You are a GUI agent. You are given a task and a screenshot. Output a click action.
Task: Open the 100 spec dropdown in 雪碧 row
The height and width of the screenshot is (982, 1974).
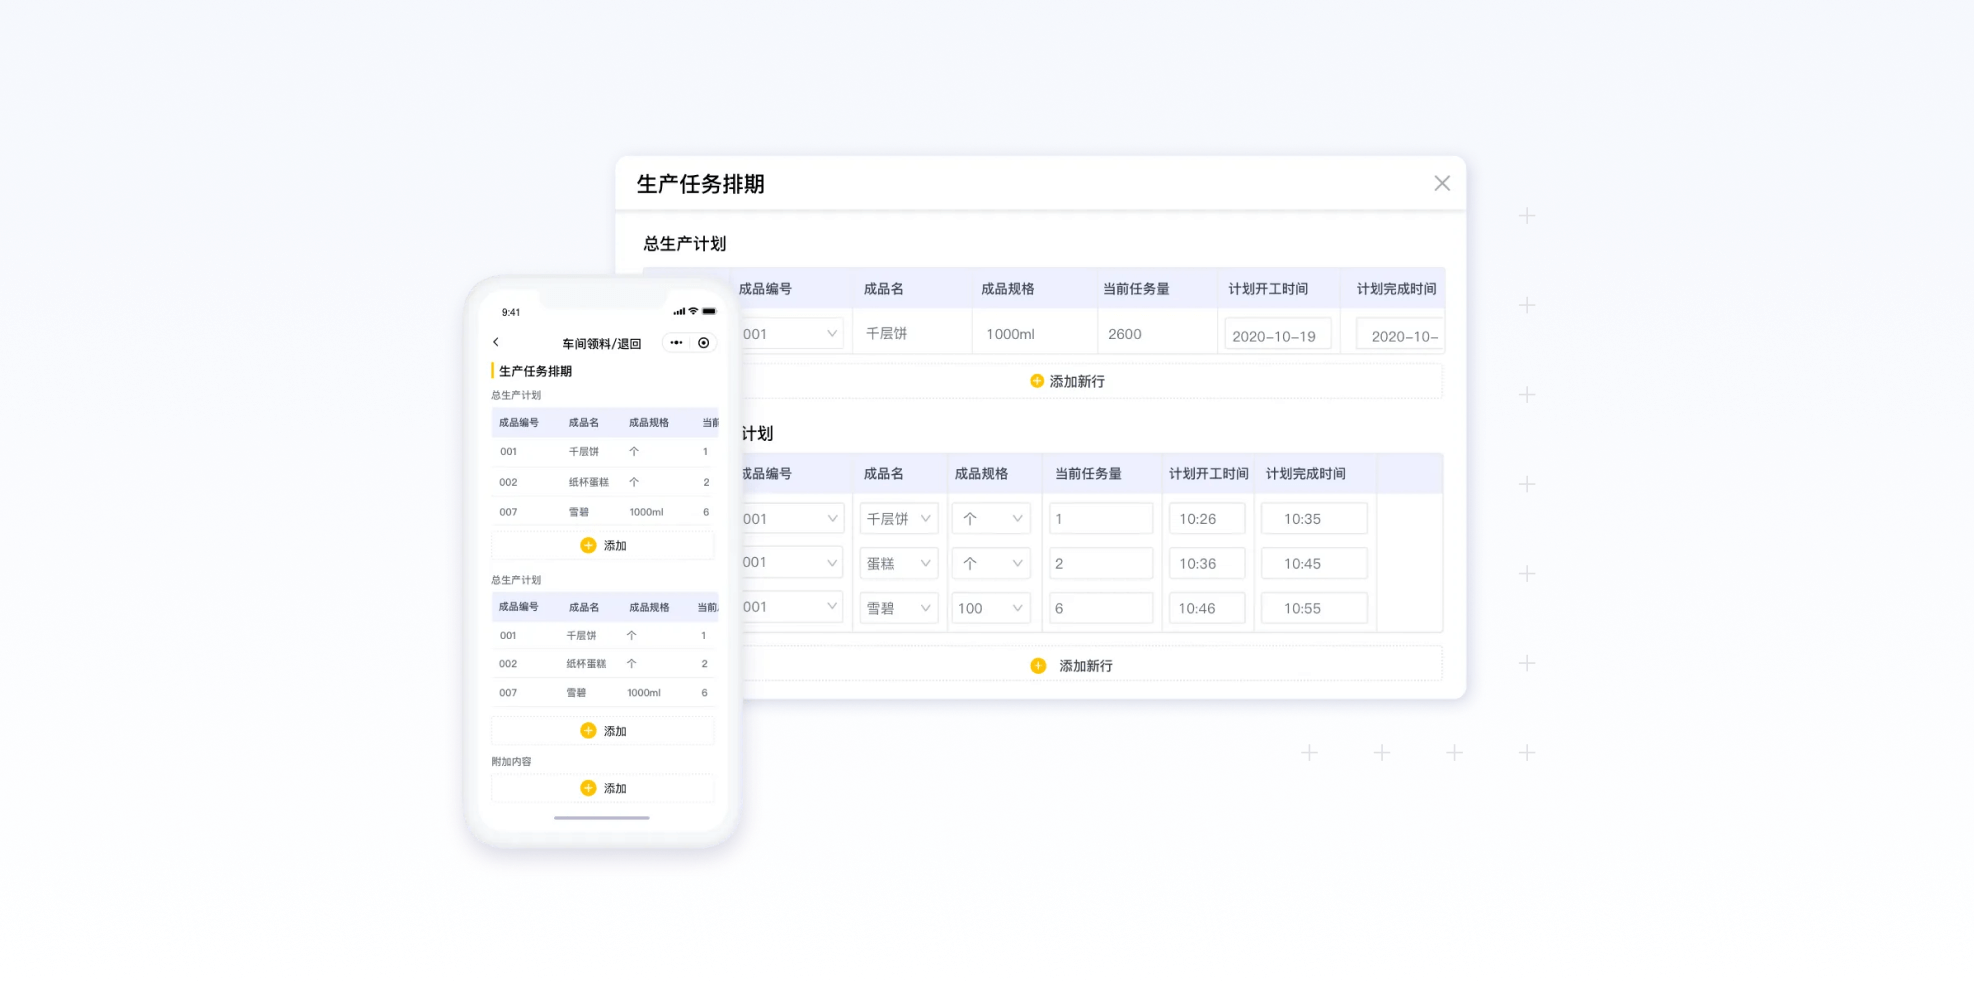click(x=991, y=608)
